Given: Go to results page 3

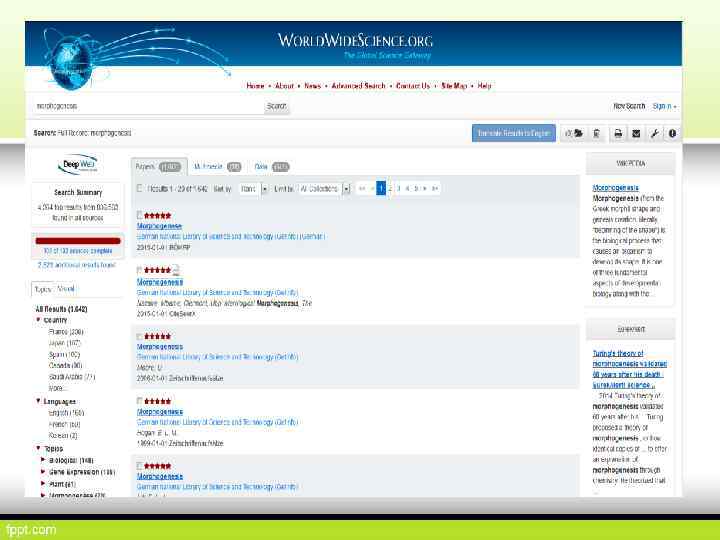Looking at the screenshot, I should tap(399, 188).
